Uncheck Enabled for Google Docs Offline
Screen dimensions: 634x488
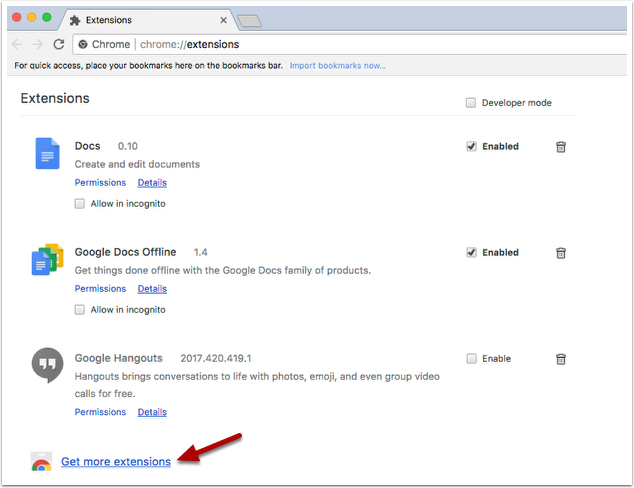pos(471,253)
